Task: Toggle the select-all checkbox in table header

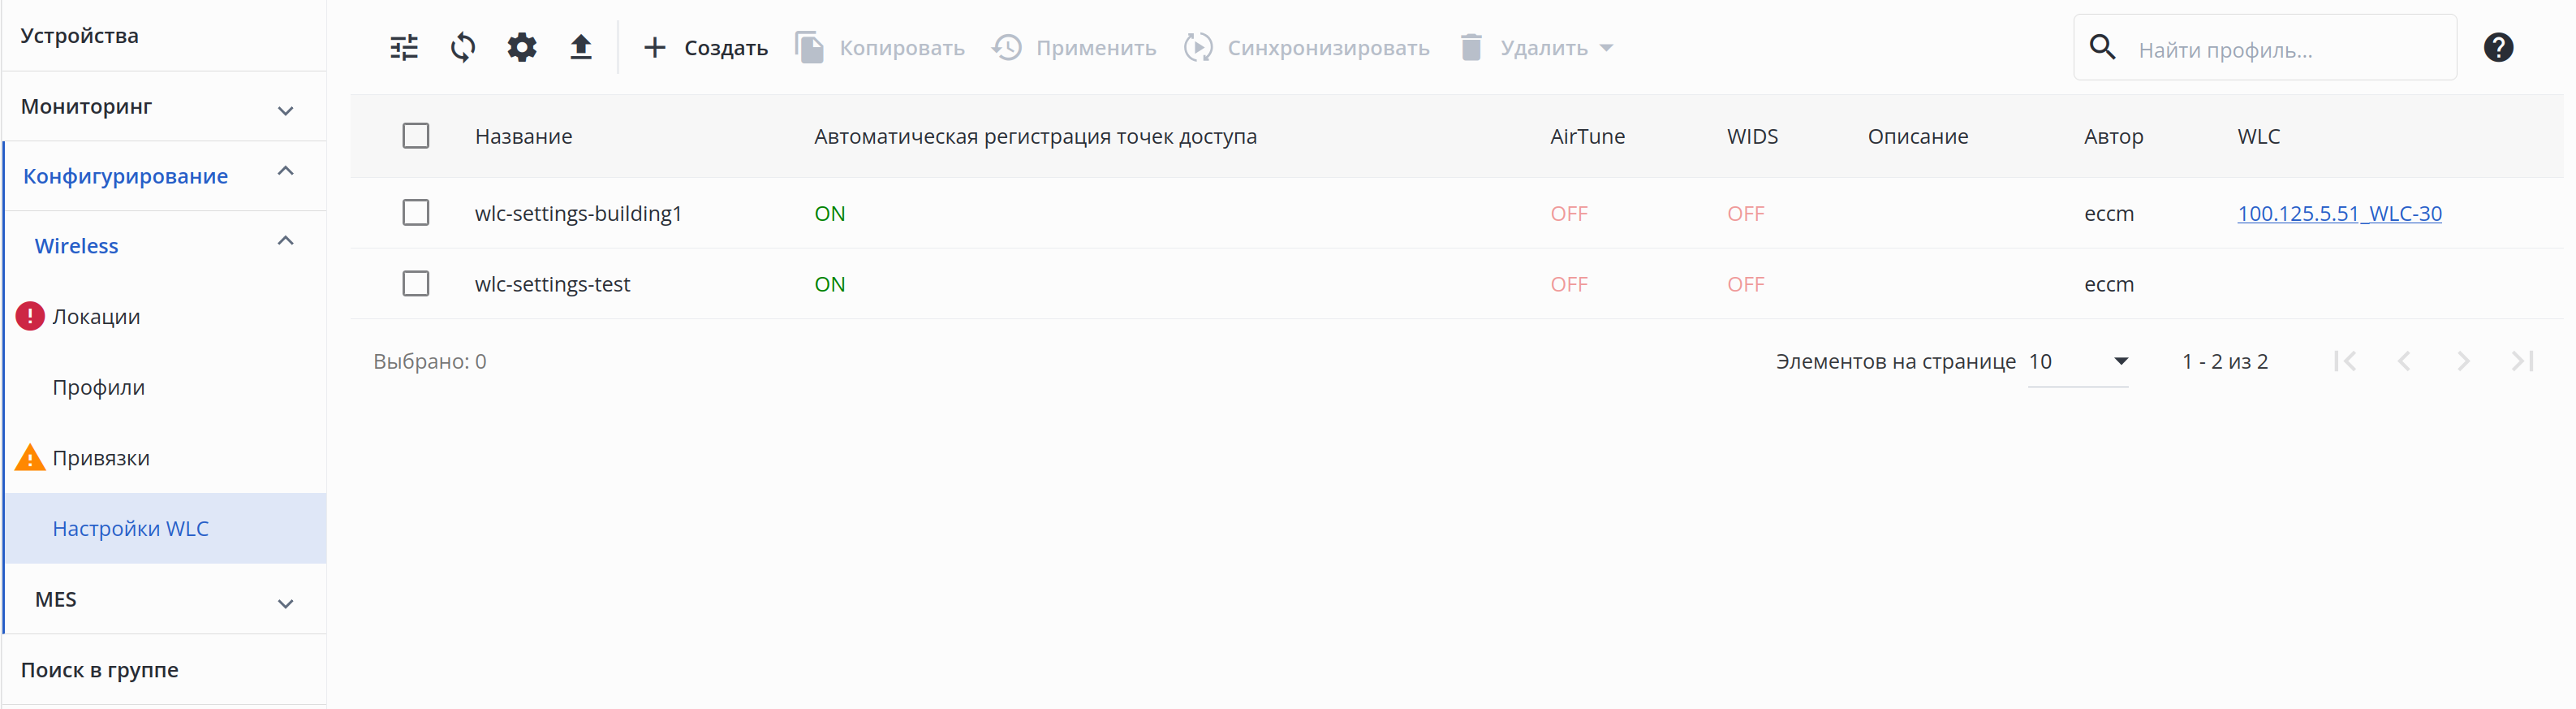Action: (416, 136)
